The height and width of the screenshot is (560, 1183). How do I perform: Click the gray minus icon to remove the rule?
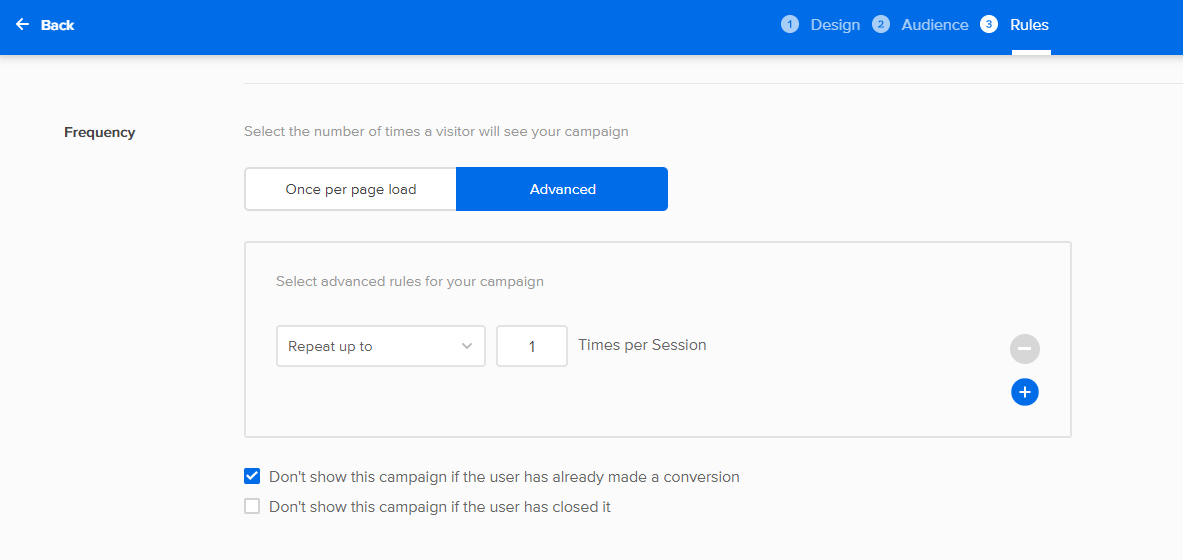point(1025,349)
